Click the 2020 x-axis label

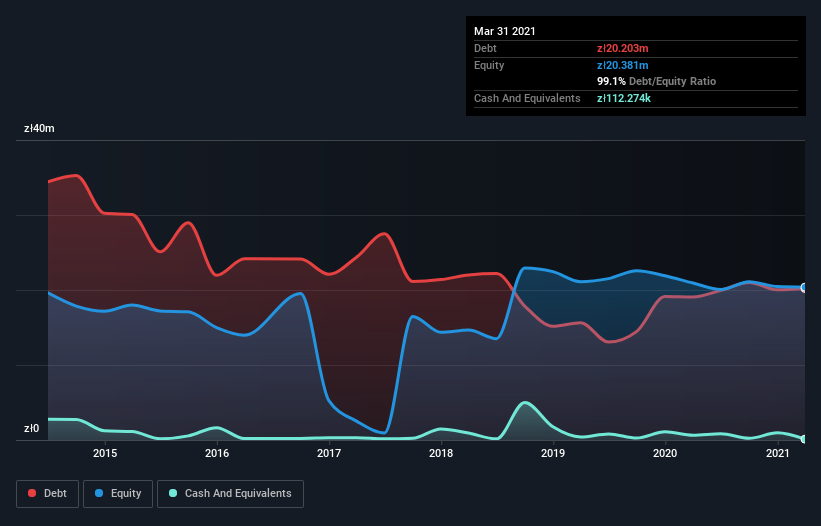(x=665, y=453)
